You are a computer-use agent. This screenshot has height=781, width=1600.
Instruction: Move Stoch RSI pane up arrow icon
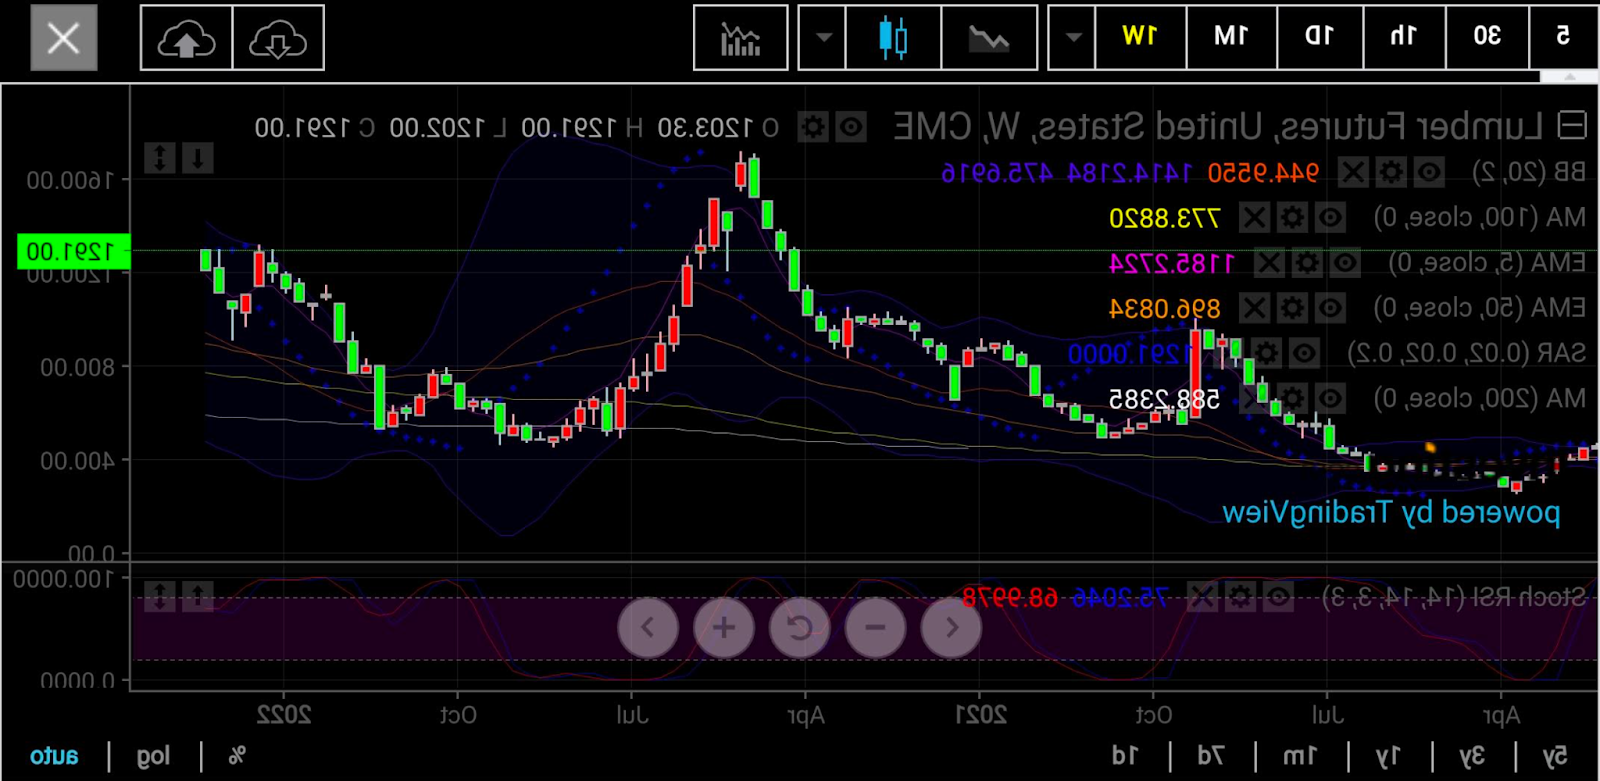click(198, 597)
